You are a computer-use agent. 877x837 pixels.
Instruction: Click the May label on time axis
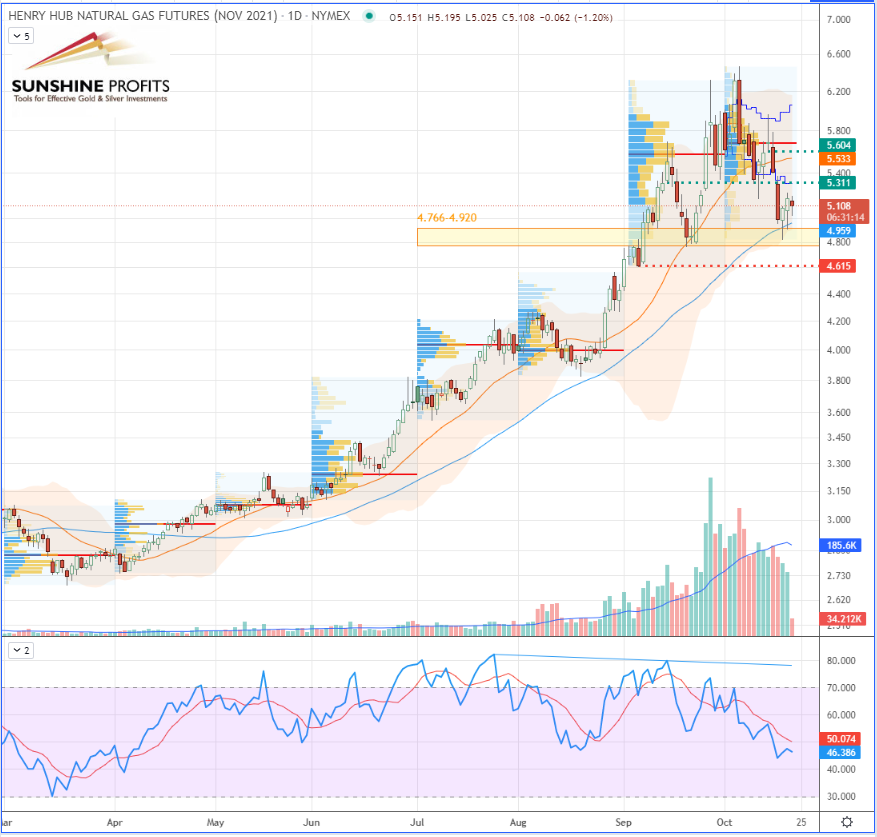coord(215,822)
